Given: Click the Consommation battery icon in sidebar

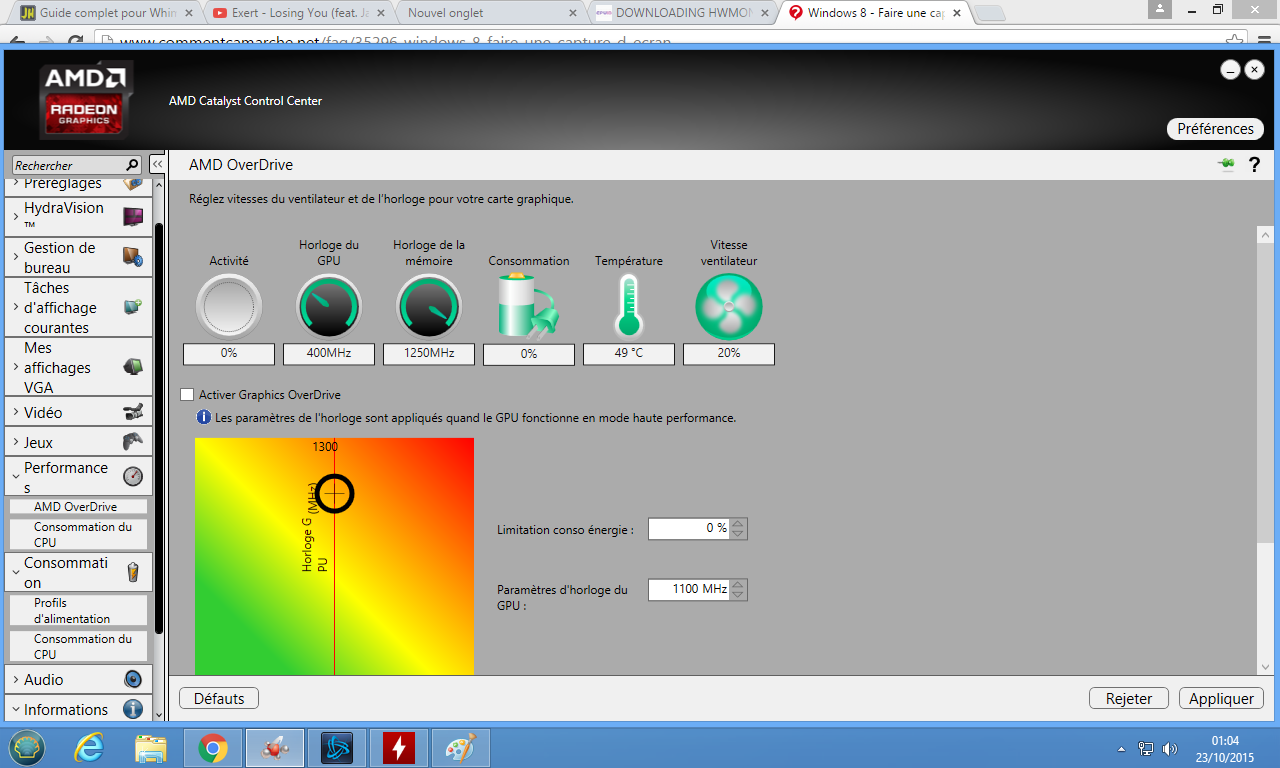Looking at the screenshot, I should (x=133, y=572).
